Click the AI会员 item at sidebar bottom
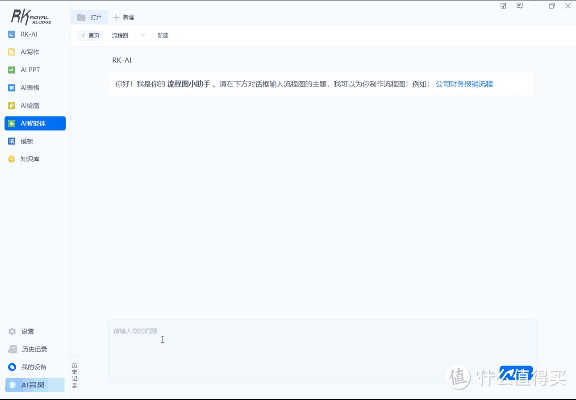This screenshot has width=576, height=400. [x=35, y=385]
